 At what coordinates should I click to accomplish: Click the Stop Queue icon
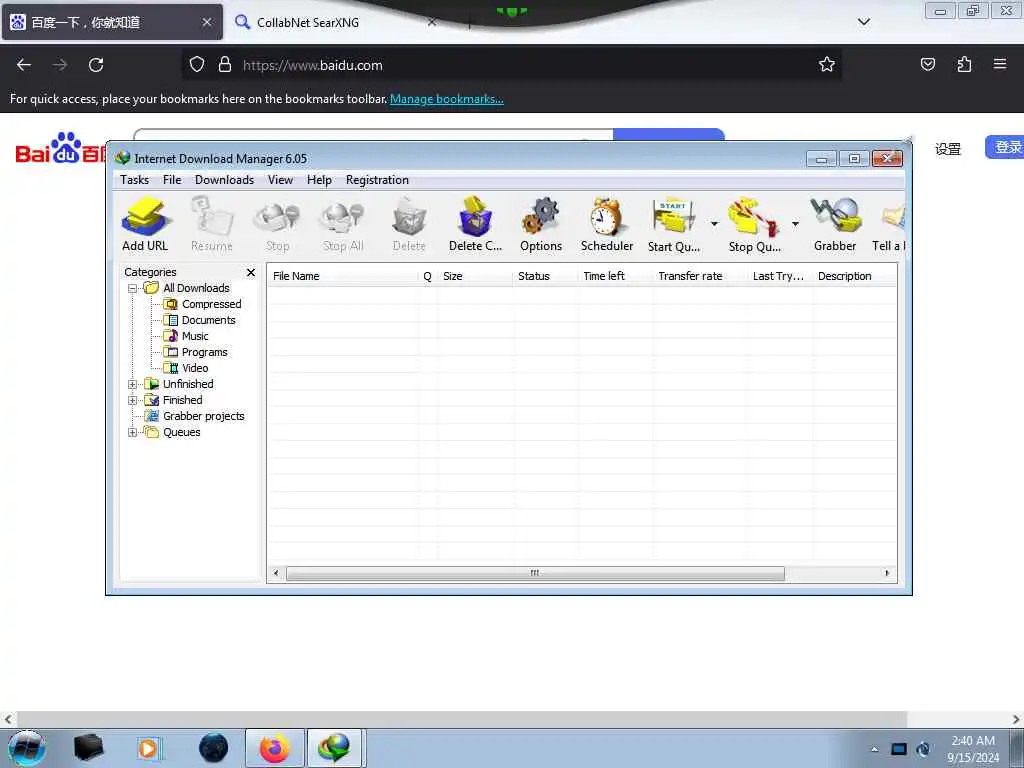[x=754, y=224]
